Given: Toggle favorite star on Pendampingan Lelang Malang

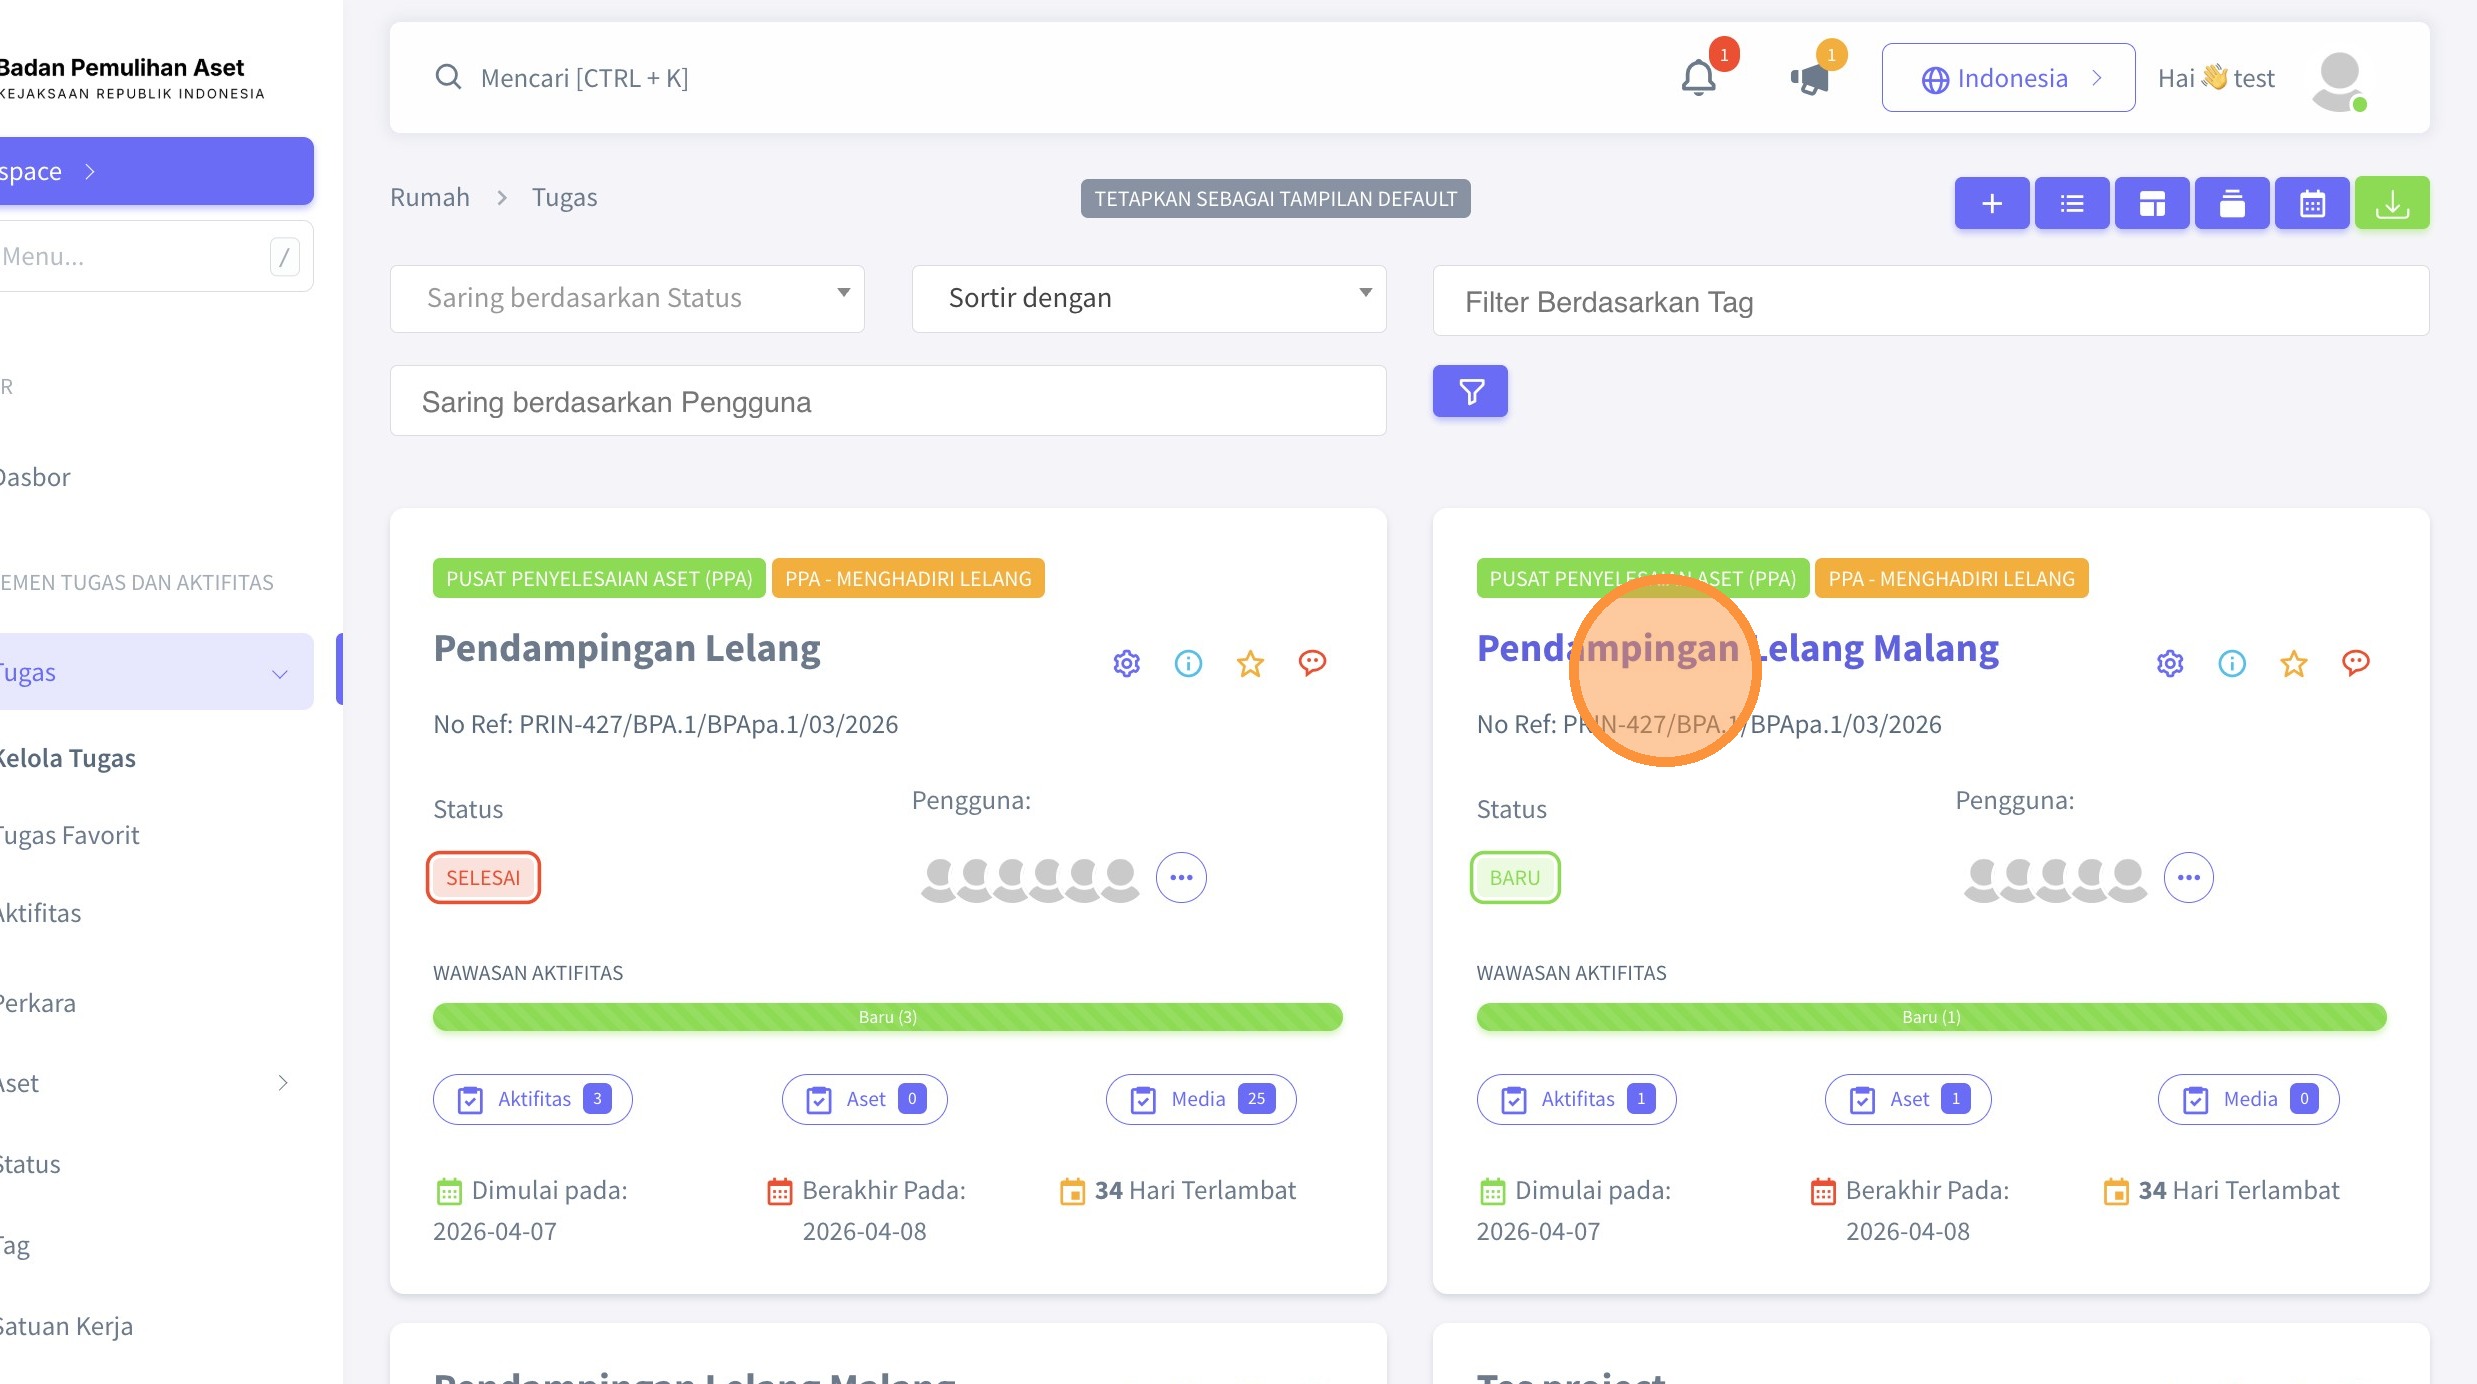Looking at the screenshot, I should tap(2294, 663).
